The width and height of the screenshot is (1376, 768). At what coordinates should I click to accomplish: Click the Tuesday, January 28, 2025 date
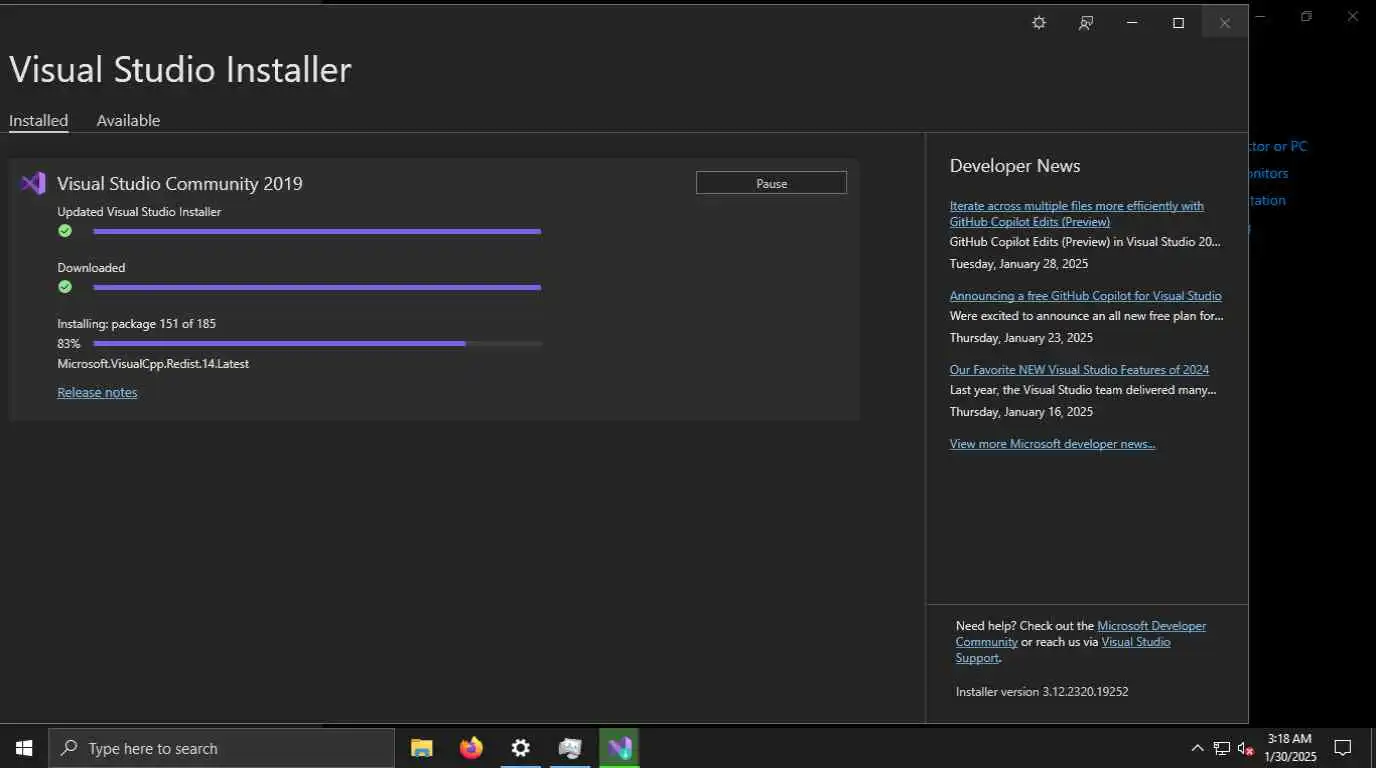tap(1019, 264)
